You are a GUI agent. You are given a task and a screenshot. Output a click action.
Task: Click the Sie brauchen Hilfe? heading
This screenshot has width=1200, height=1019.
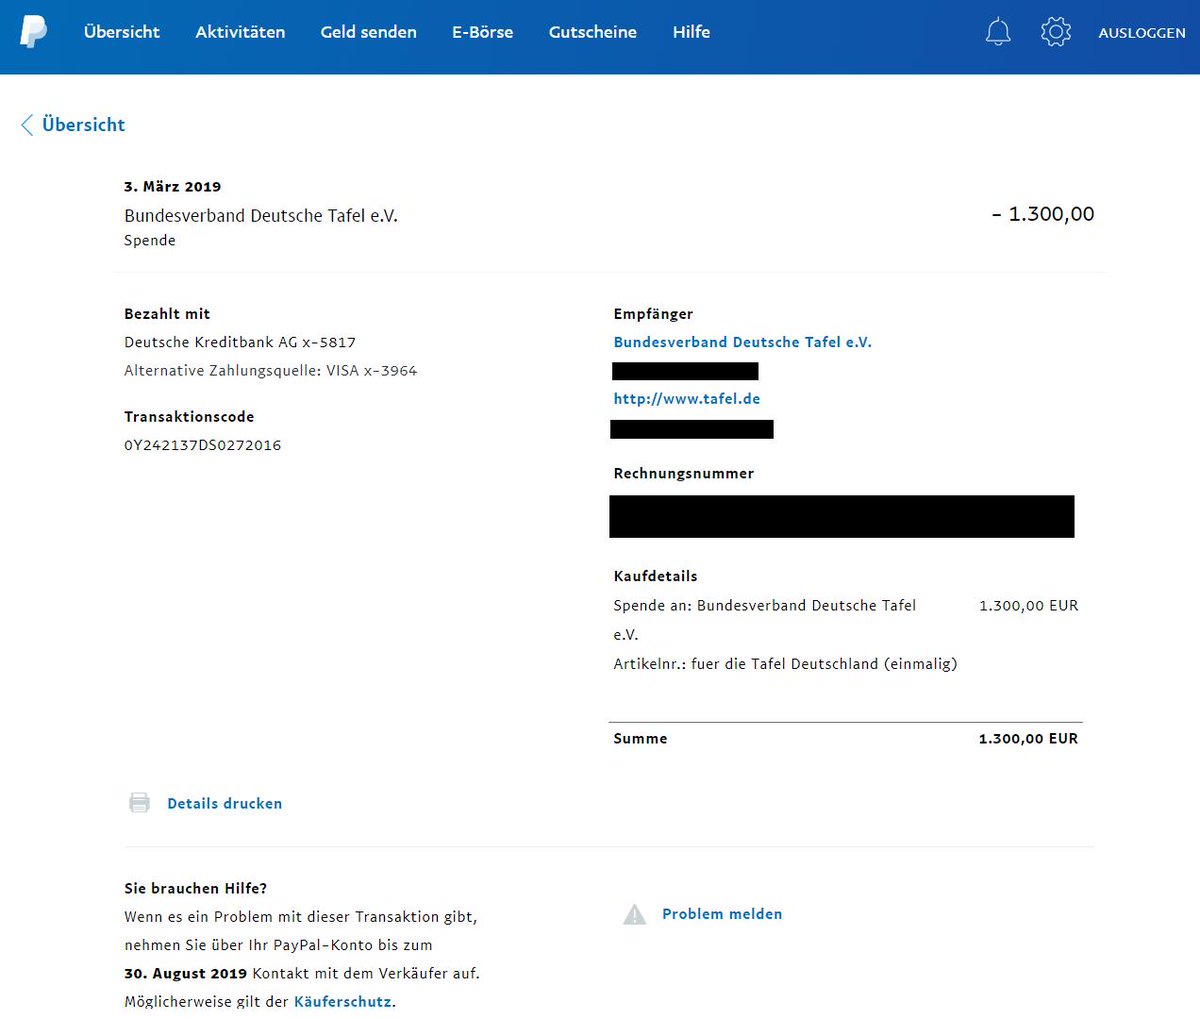coord(196,888)
